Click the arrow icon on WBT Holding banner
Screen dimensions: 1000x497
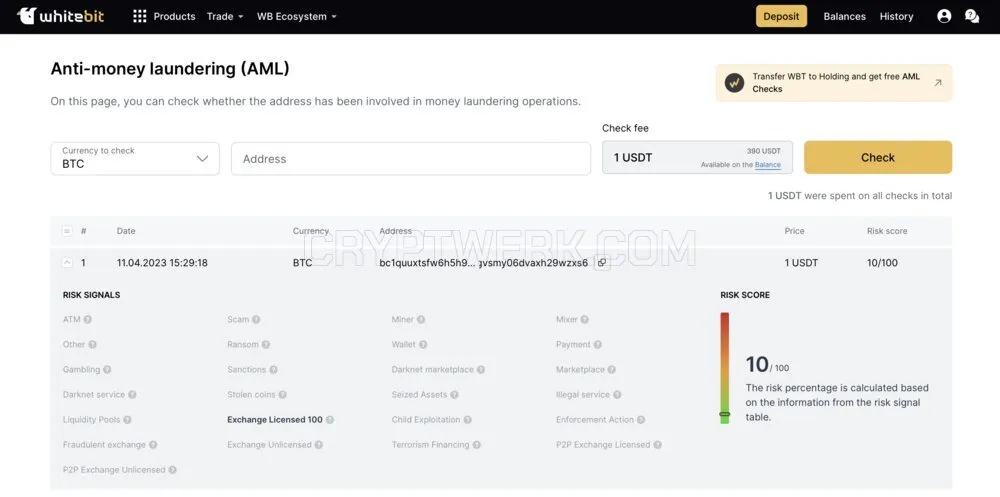point(938,82)
